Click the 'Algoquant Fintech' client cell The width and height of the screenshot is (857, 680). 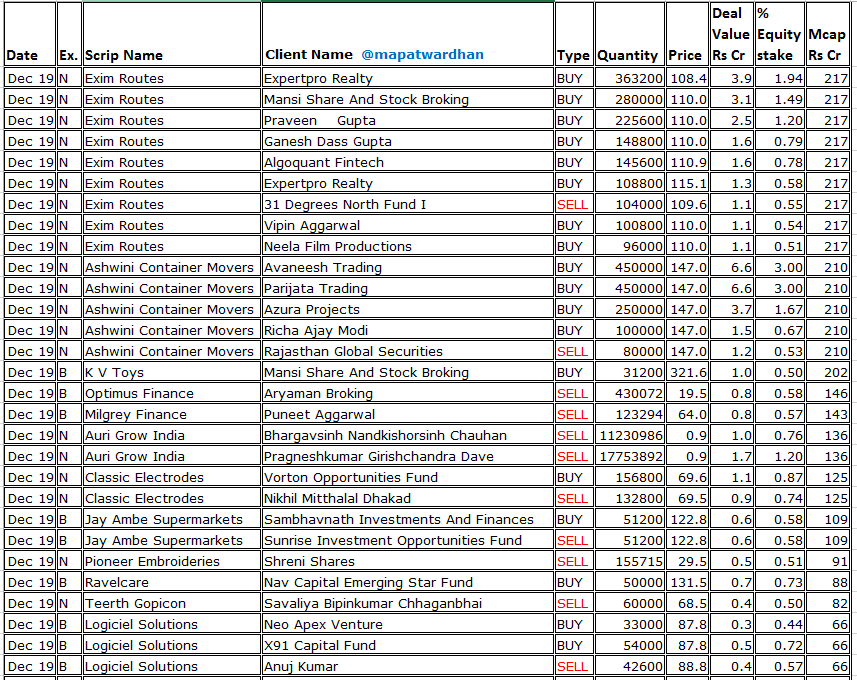(408, 162)
